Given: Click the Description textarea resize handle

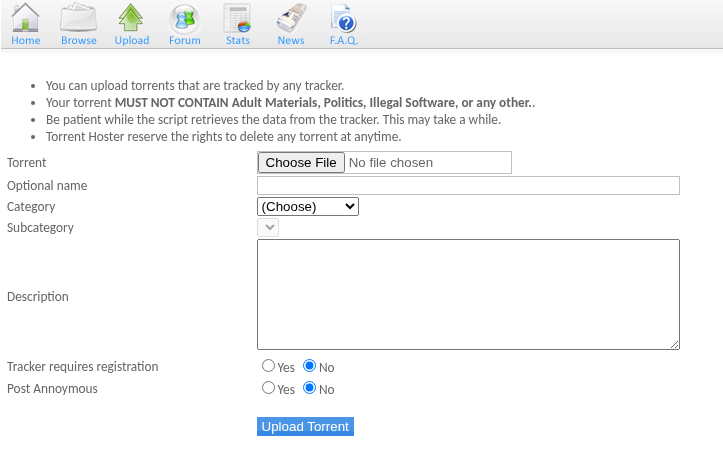Looking at the screenshot, I should 675,344.
